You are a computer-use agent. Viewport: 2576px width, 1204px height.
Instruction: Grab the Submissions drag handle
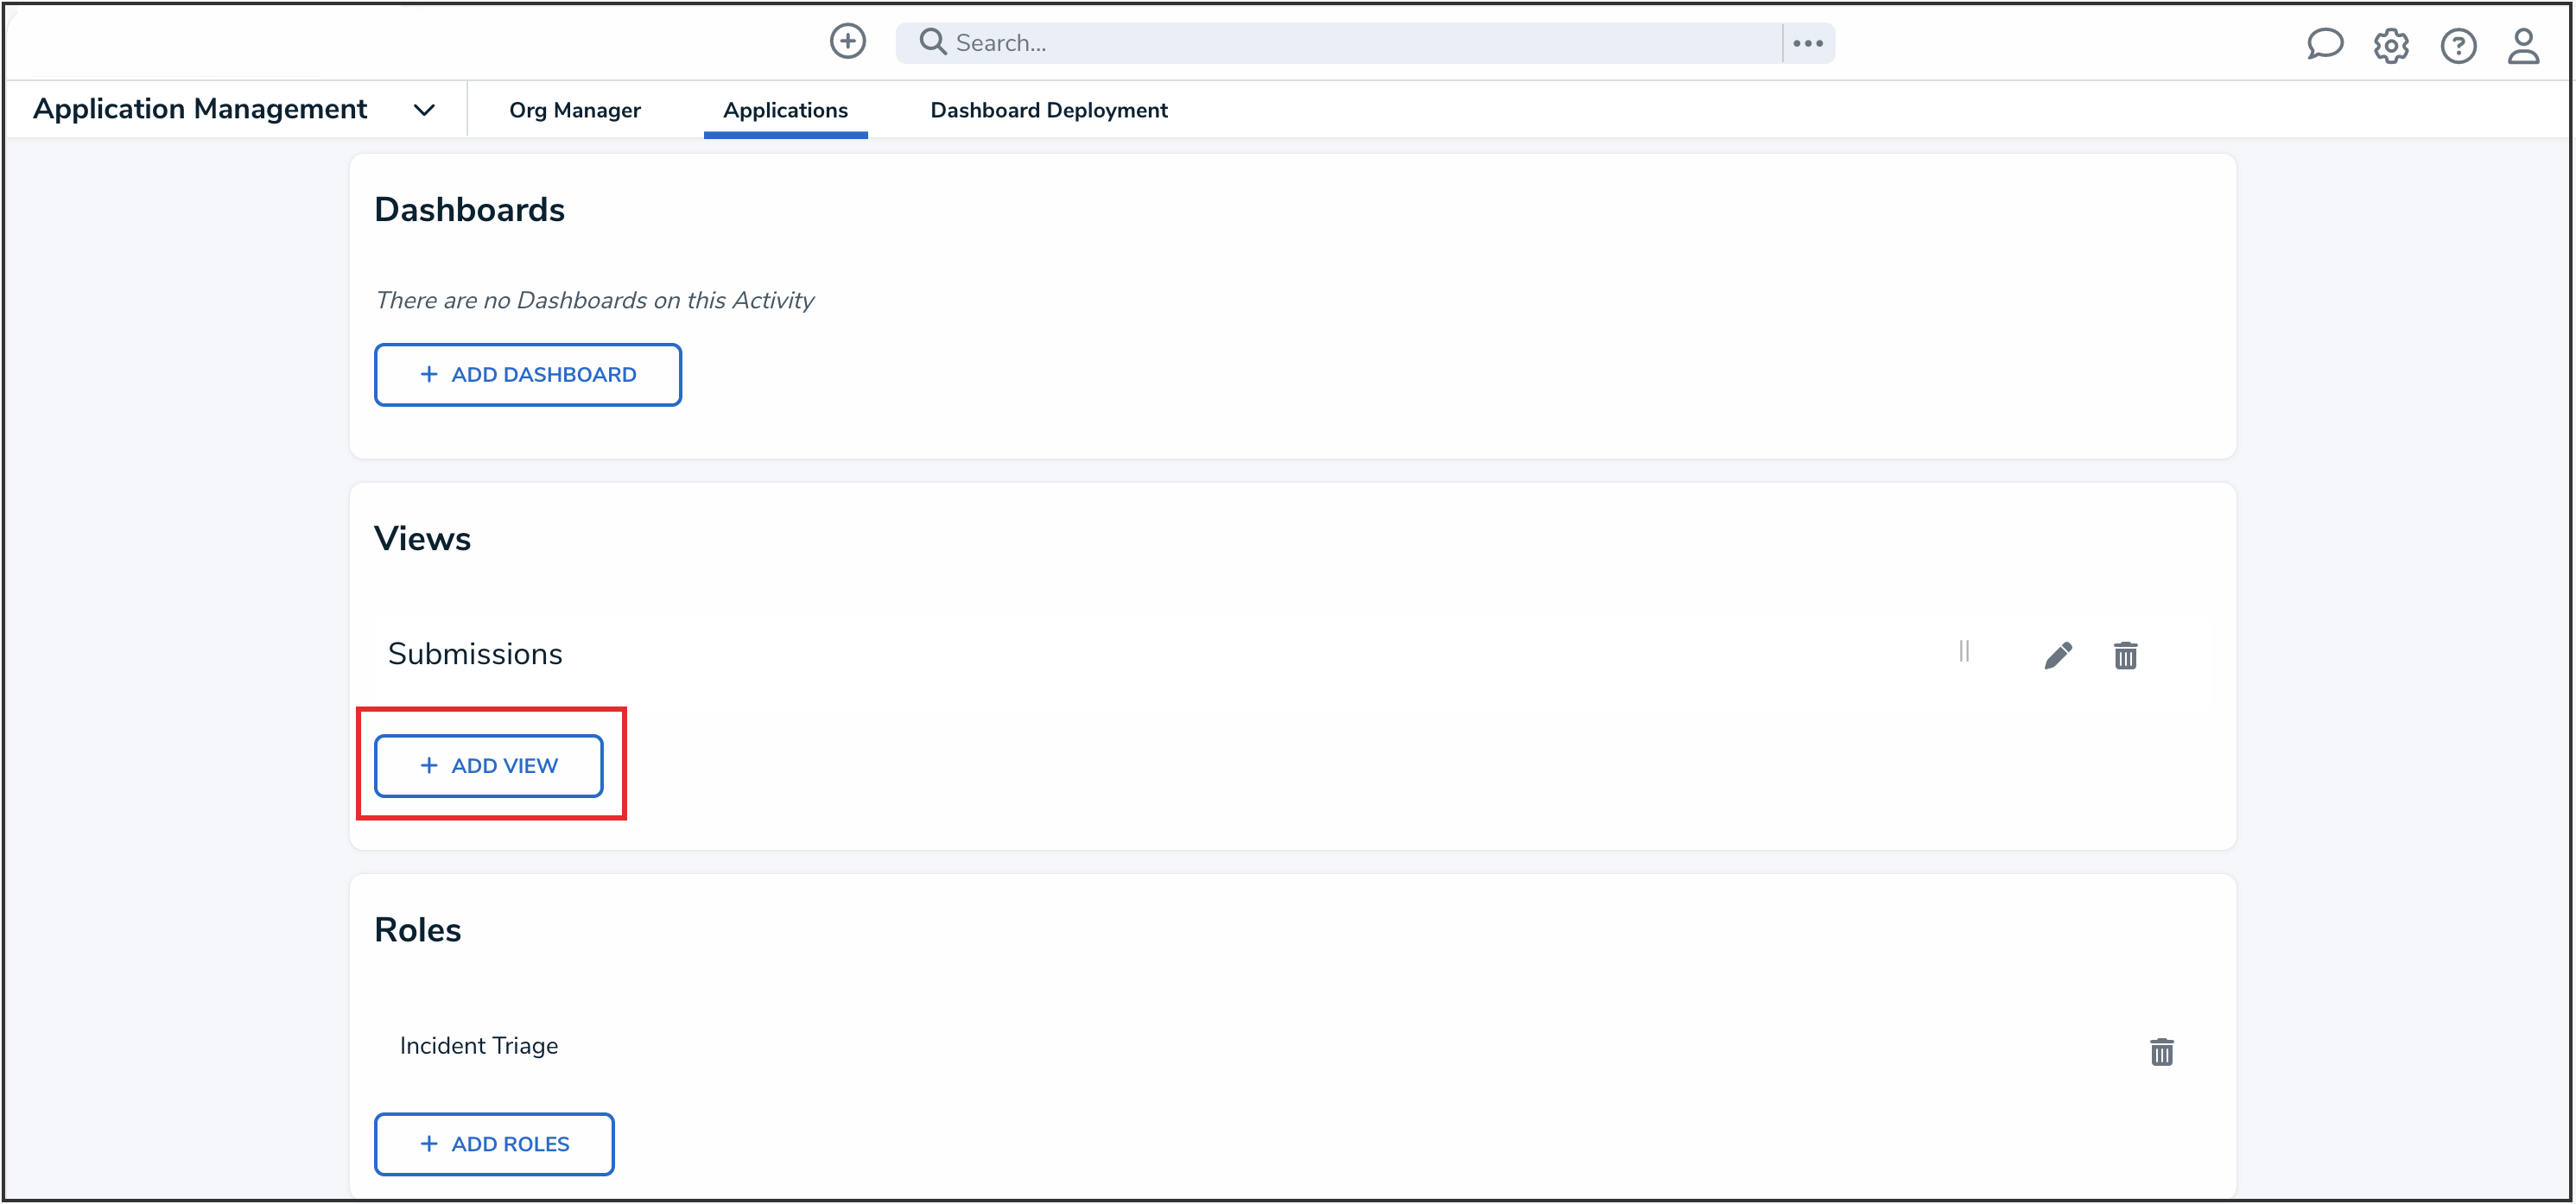click(1964, 652)
